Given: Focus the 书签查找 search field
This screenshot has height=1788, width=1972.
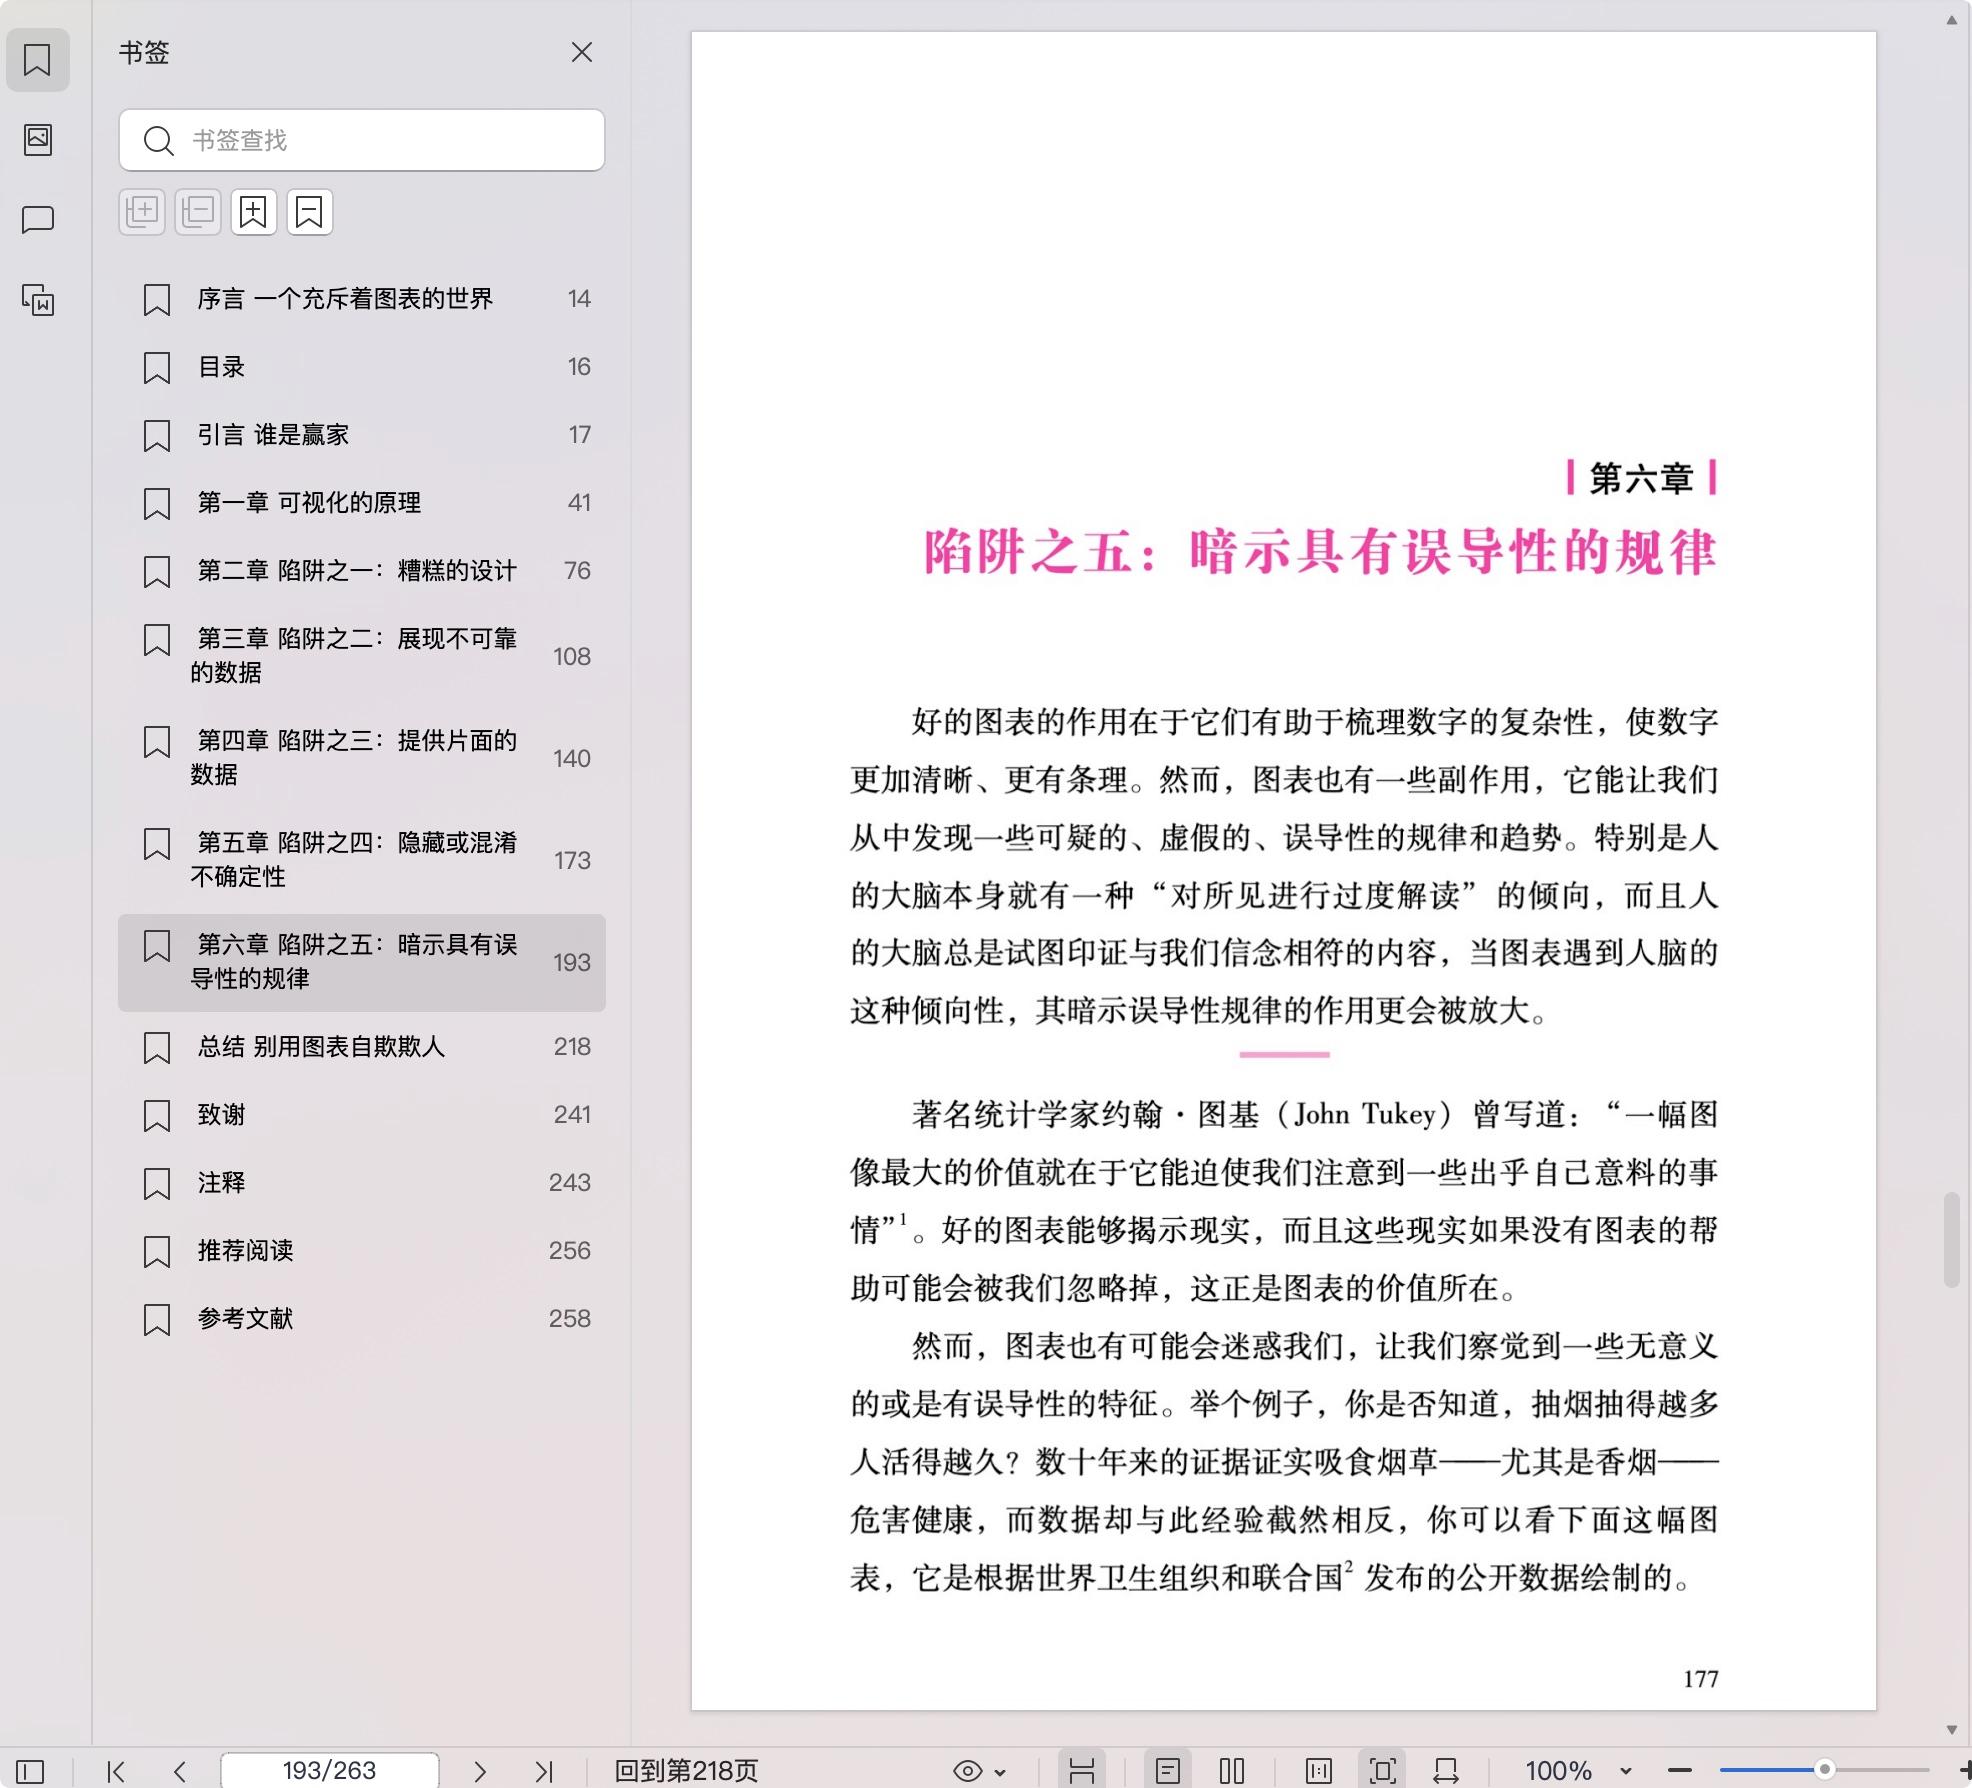Looking at the screenshot, I should point(362,140).
